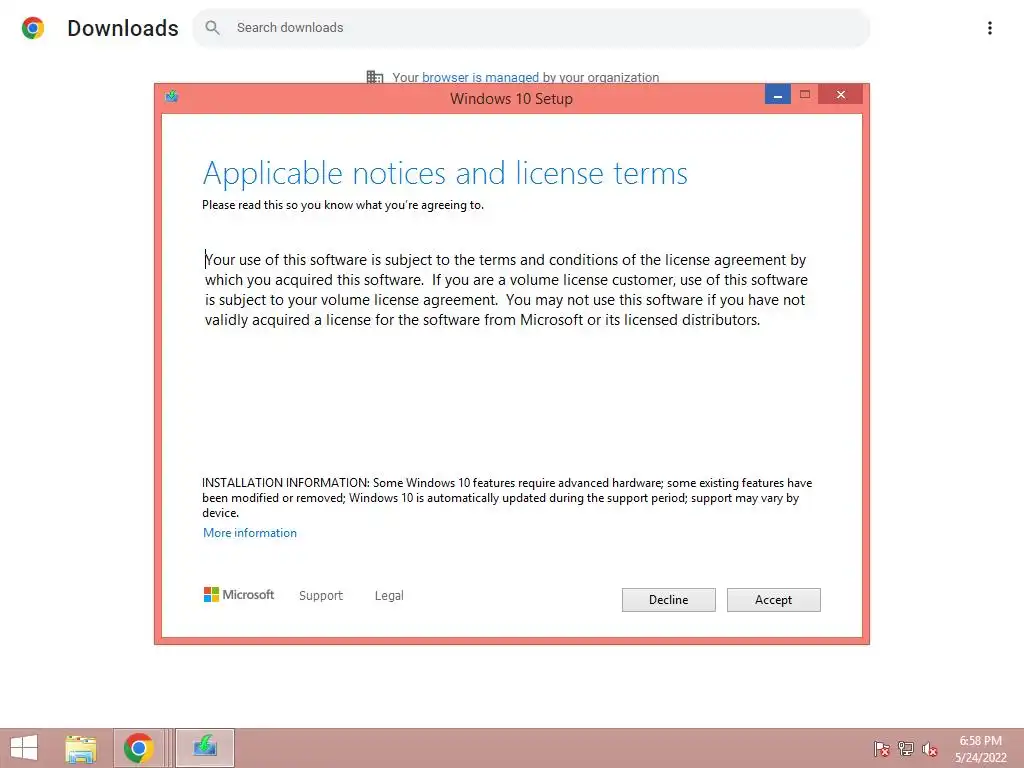The height and width of the screenshot is (768, 1024).
Task: Click the Chrome logo beside Downloads
Action: point(33,27)
